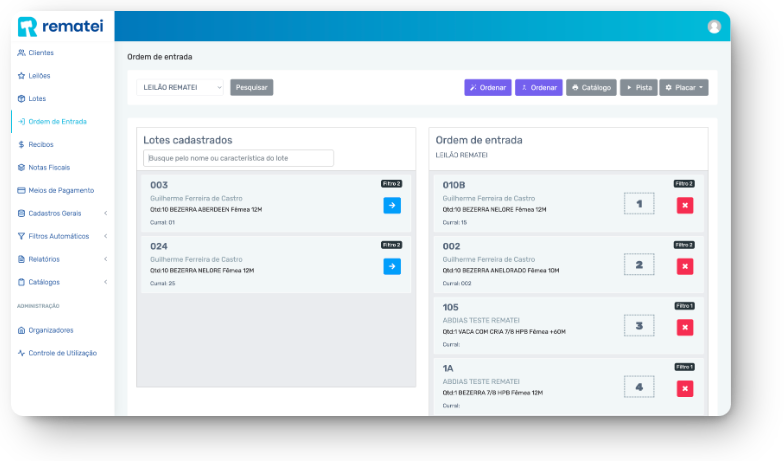Expand the Cadastros Gerais sidebar menu
784x461 pixels.
pos(62,213)
